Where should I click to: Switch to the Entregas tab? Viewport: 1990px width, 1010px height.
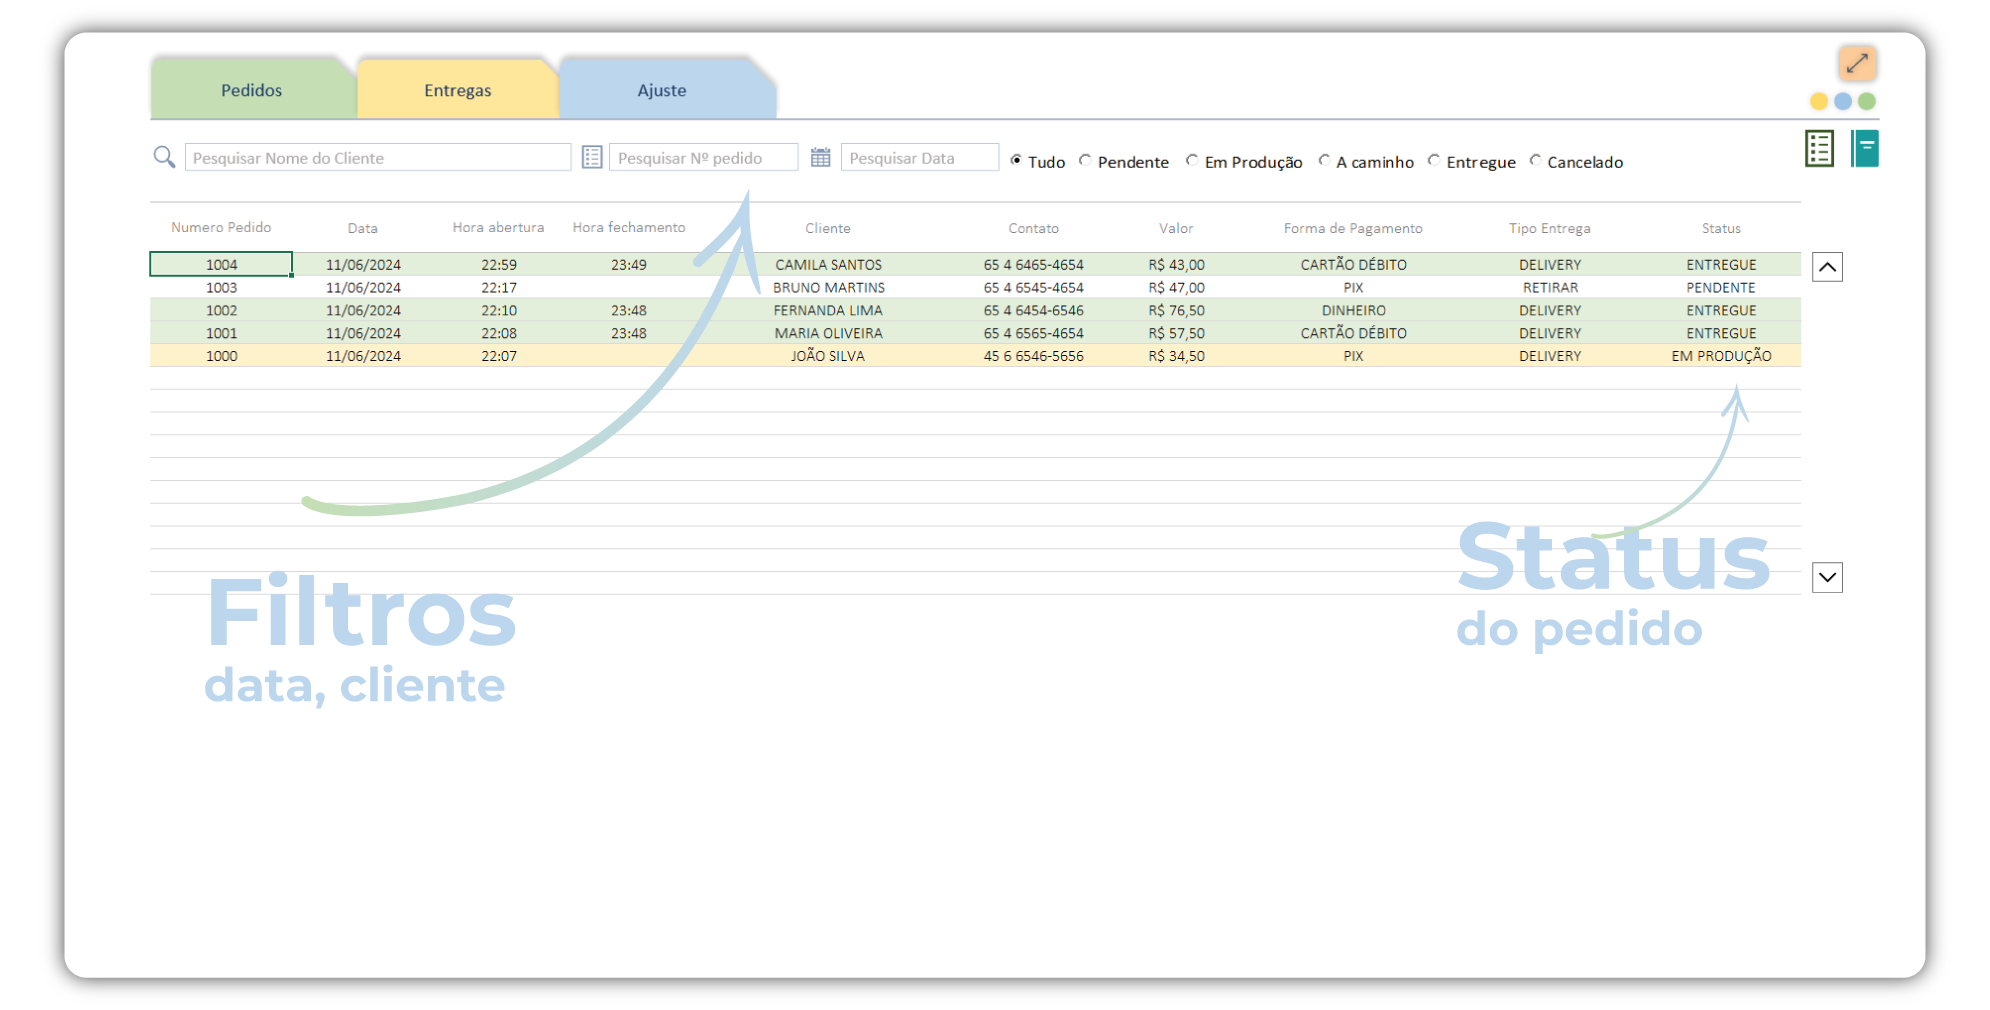point(457,90)
